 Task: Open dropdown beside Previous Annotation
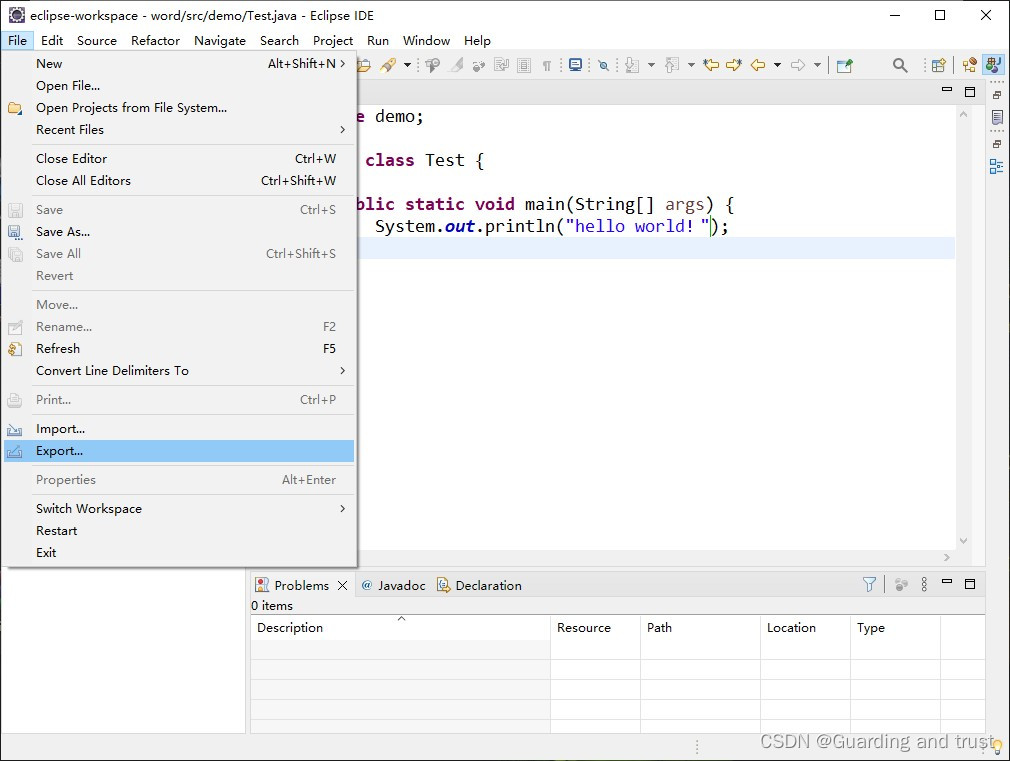pos(691,65)
